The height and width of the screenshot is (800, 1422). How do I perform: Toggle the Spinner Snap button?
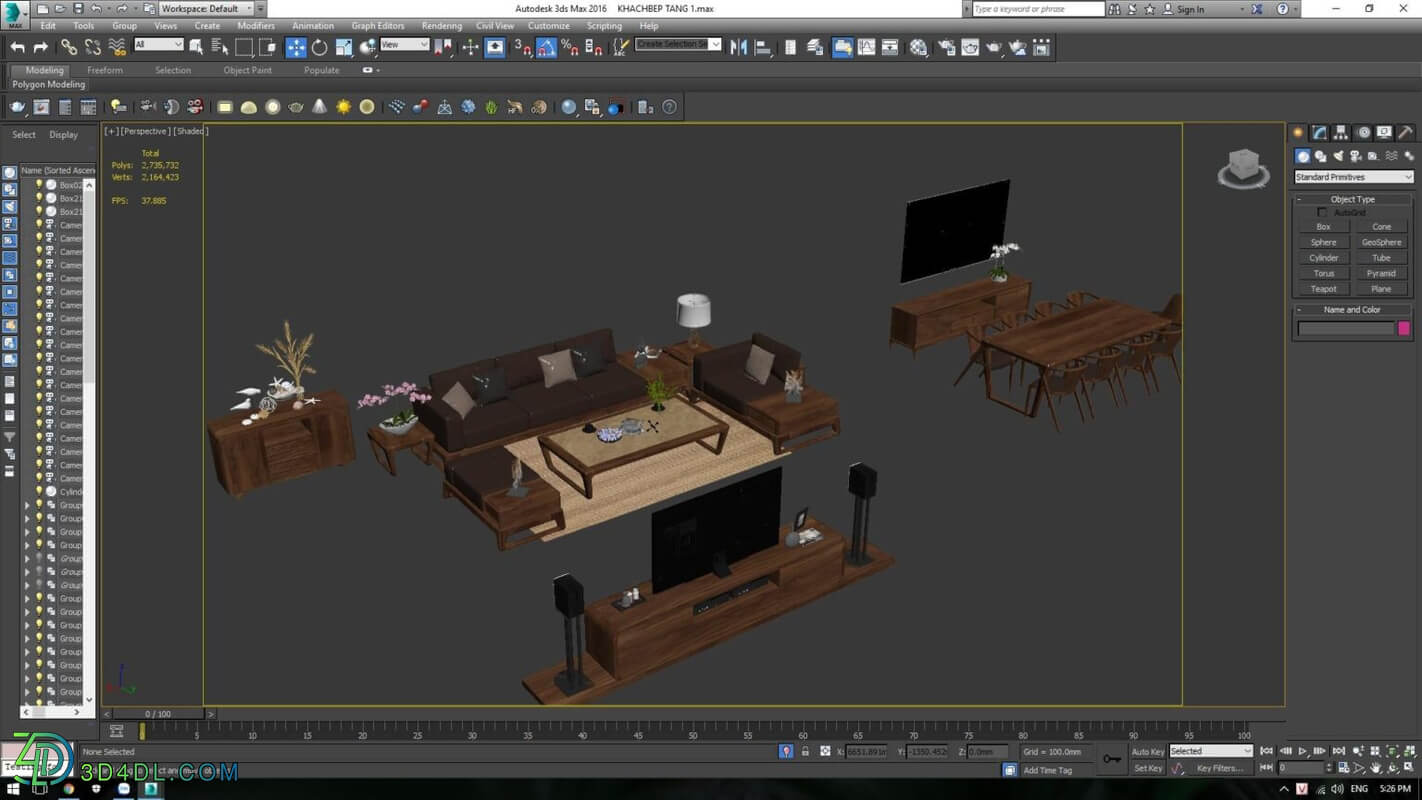pyautogui.click(x=594, y=47)
